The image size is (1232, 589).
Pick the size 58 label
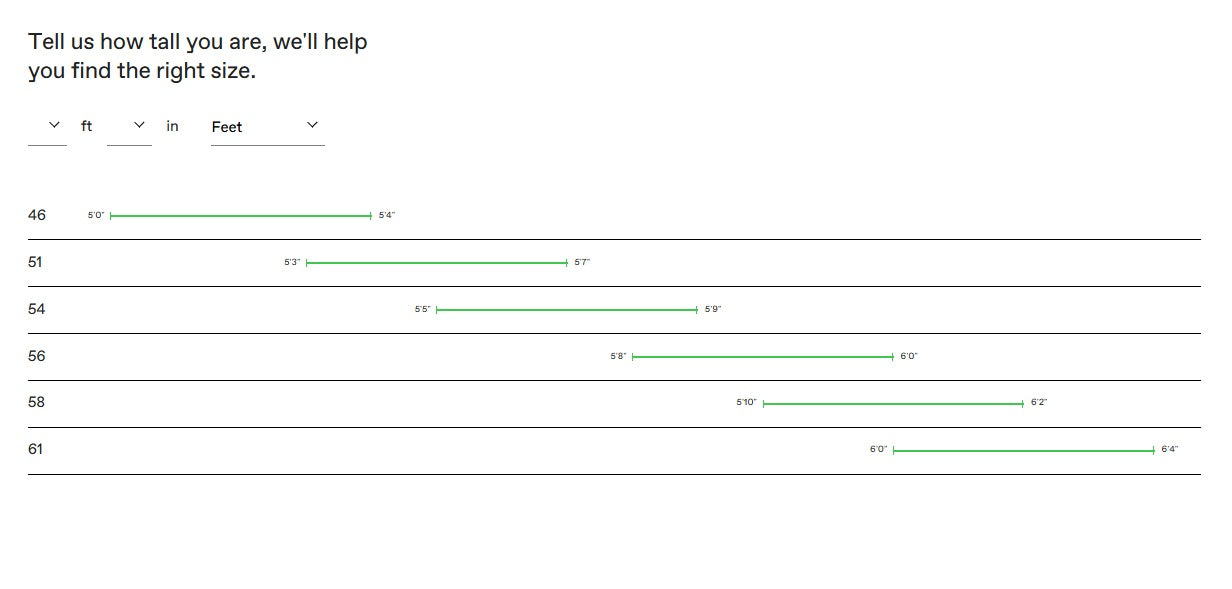click(37, 402)
